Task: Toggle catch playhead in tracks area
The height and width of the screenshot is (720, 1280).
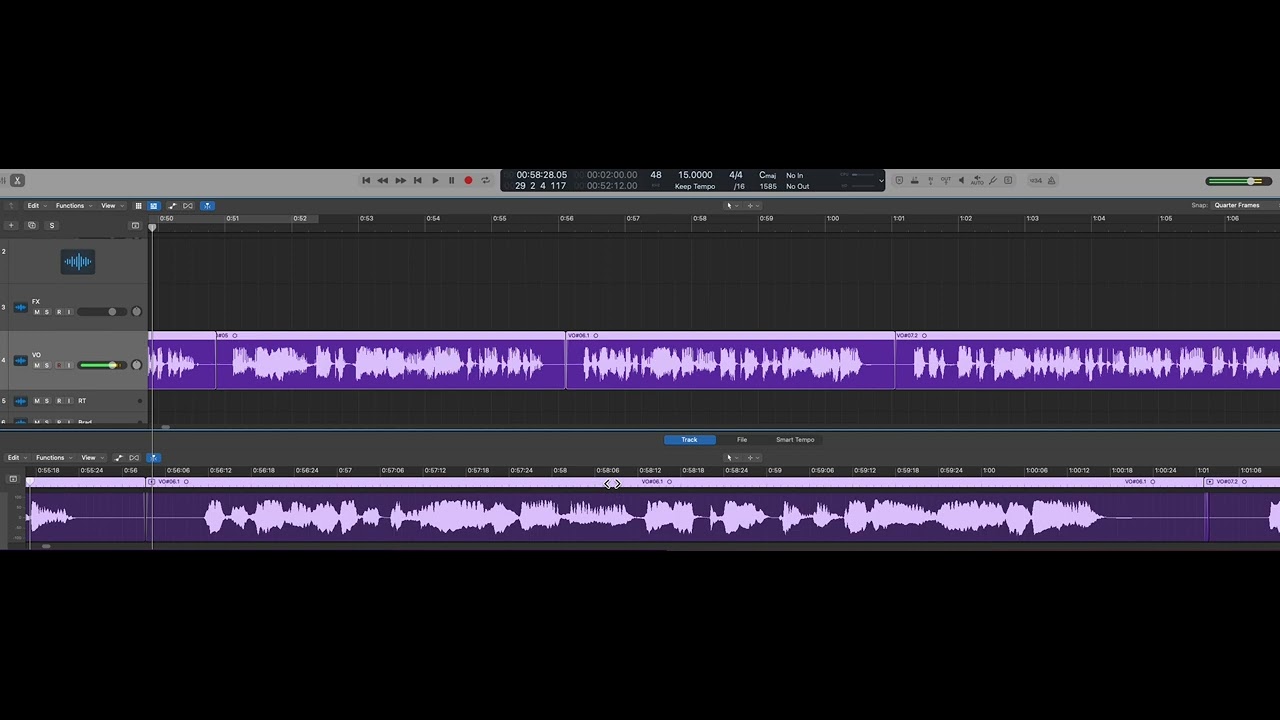Action: tap(207, 206)
